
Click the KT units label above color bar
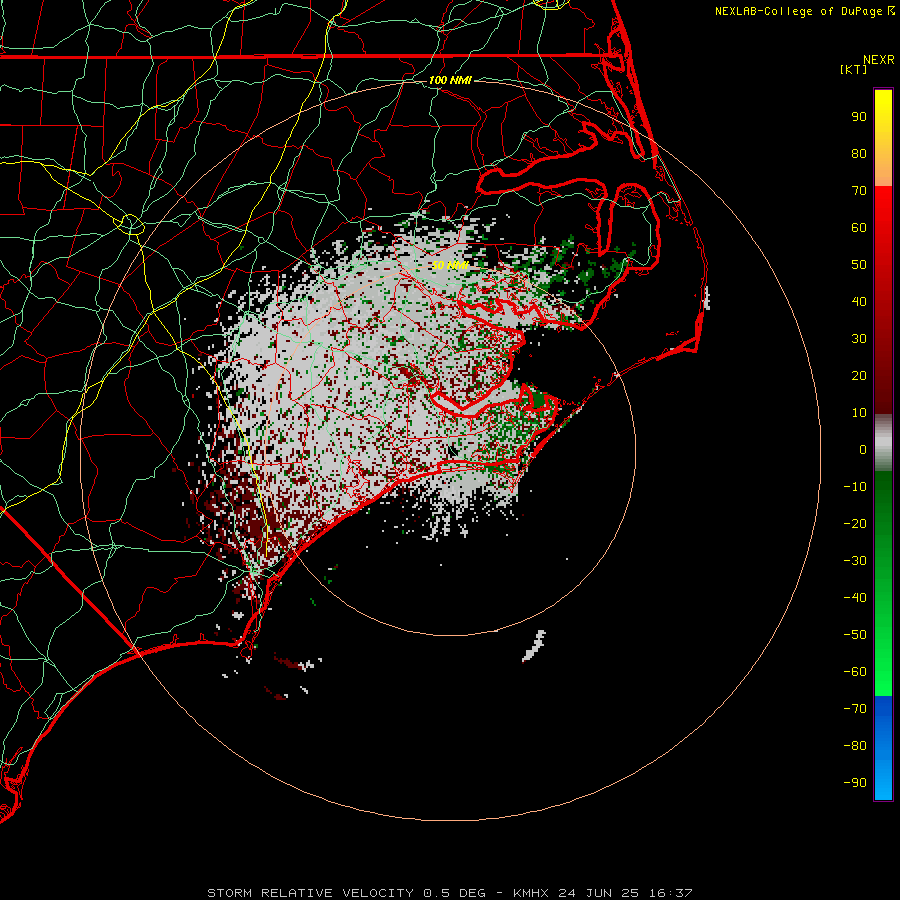[854, 69]
